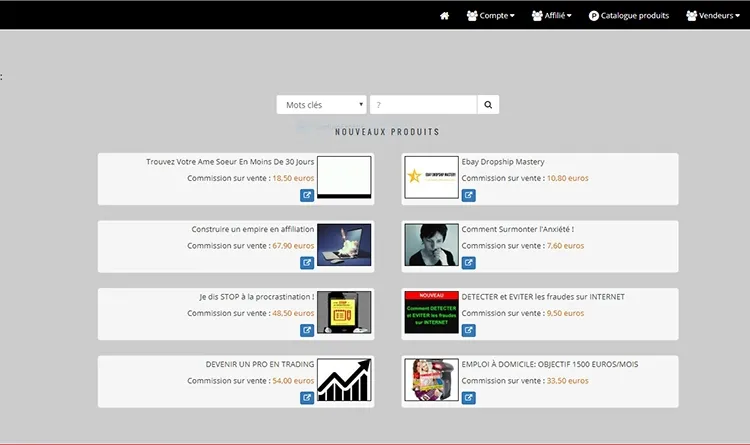
Task: Click link icon for Trouvez Votre Ame Soeur
Action: pyautogui.click(x=307, y=195)
